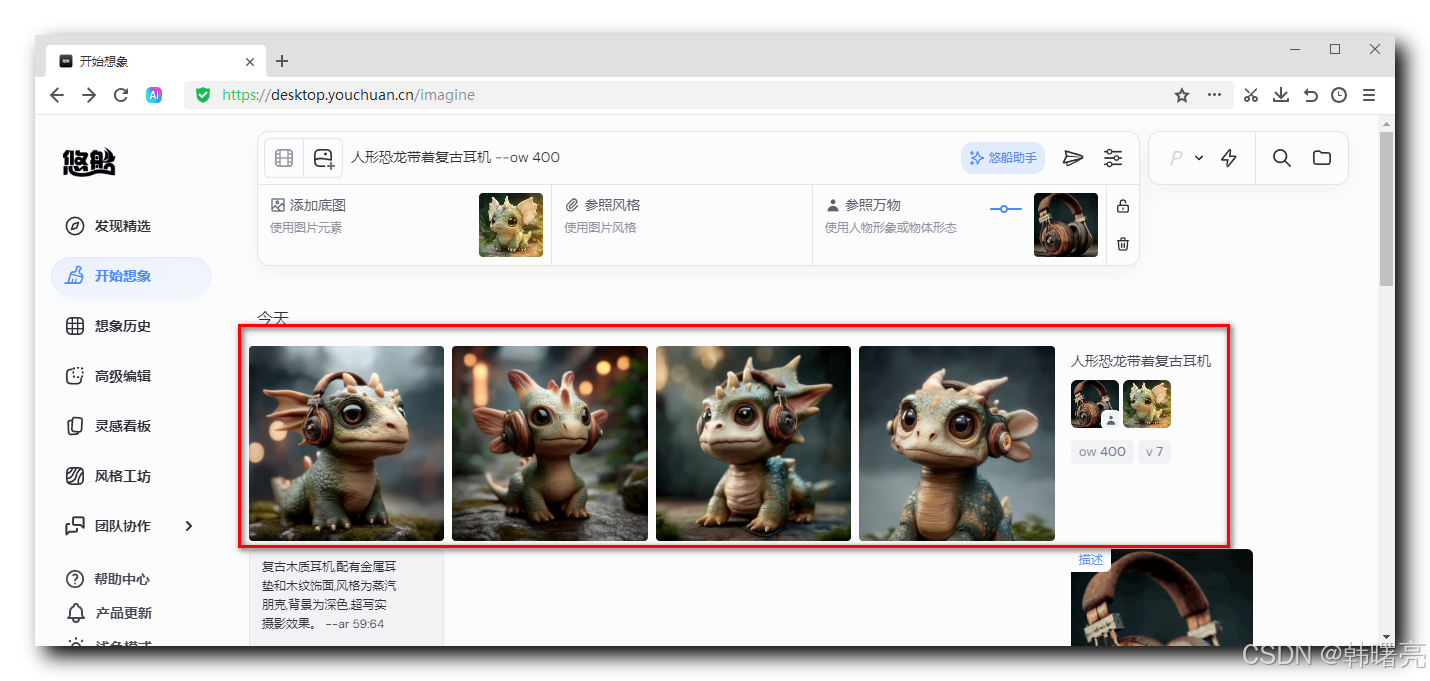
Task: Toggle the lock icon on reference panel
Action: point(1123,206)
